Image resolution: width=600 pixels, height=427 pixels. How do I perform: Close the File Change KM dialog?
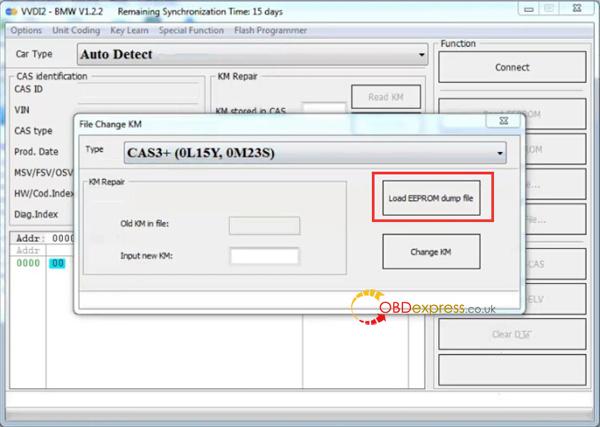504,121
